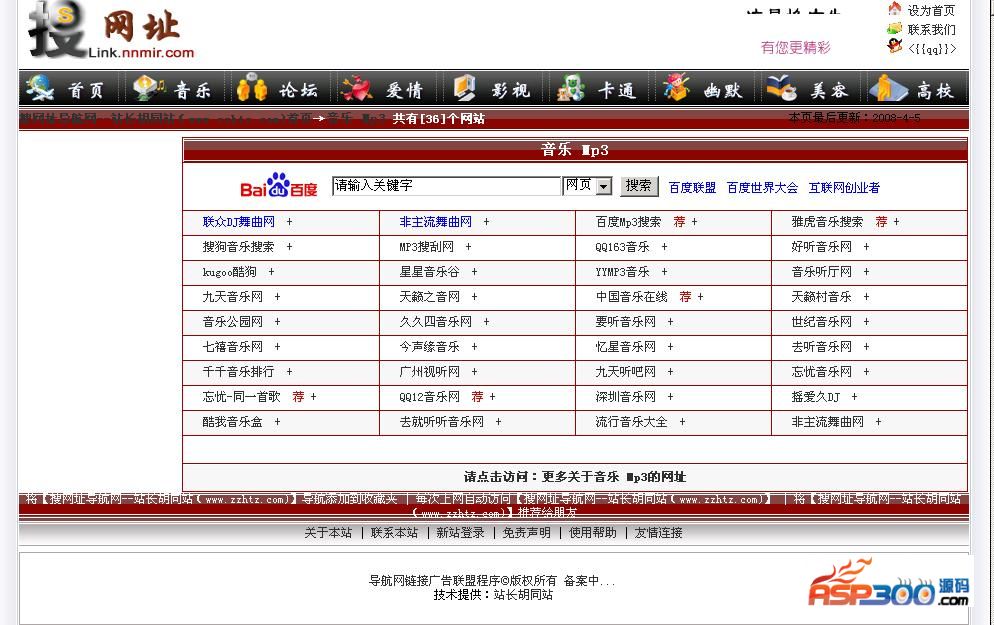Open the QQ12音乐网 link
The image size is (994, 625).
click(429, 397)
